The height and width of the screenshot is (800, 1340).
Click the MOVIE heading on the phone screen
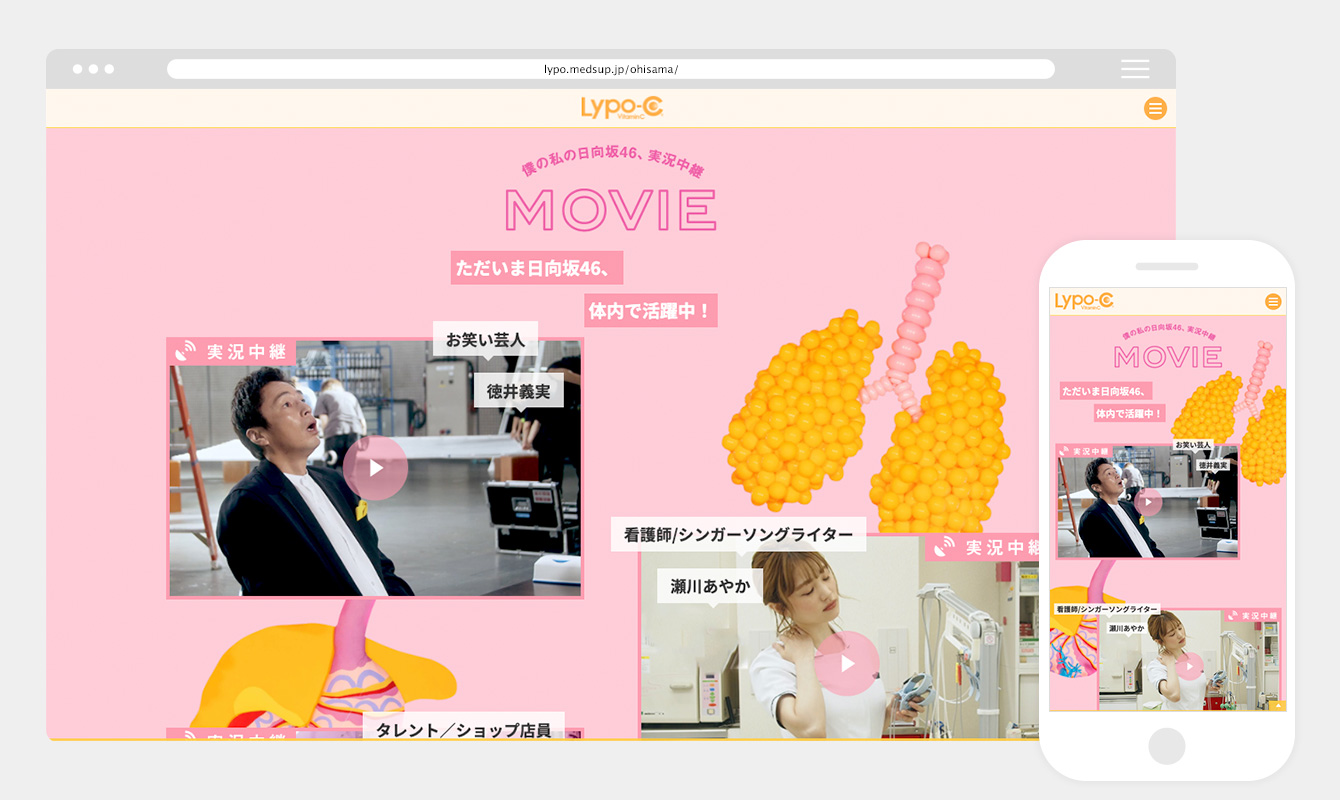(1166, 357)
